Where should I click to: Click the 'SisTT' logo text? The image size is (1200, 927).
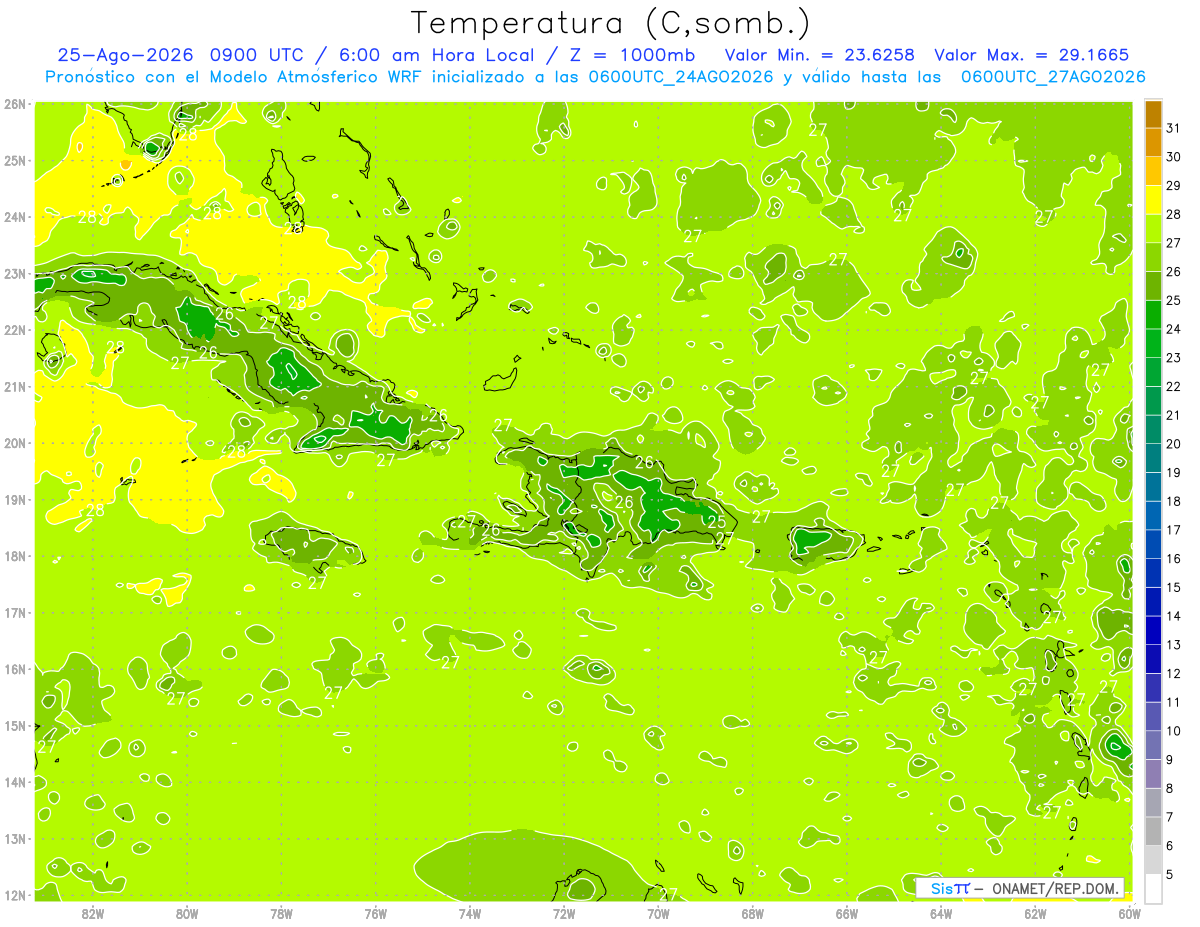pos(950,888)
